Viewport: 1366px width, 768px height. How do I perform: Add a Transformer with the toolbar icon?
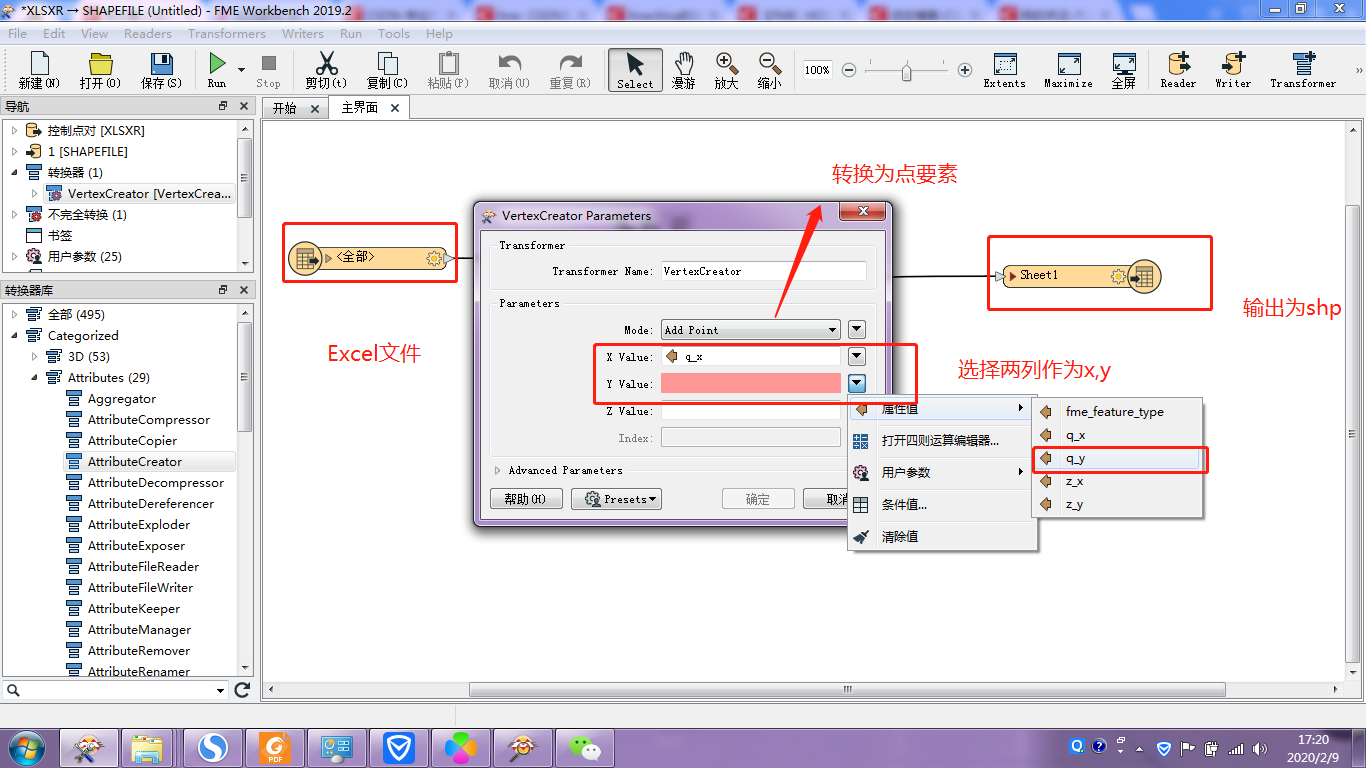click(1303, 64)
